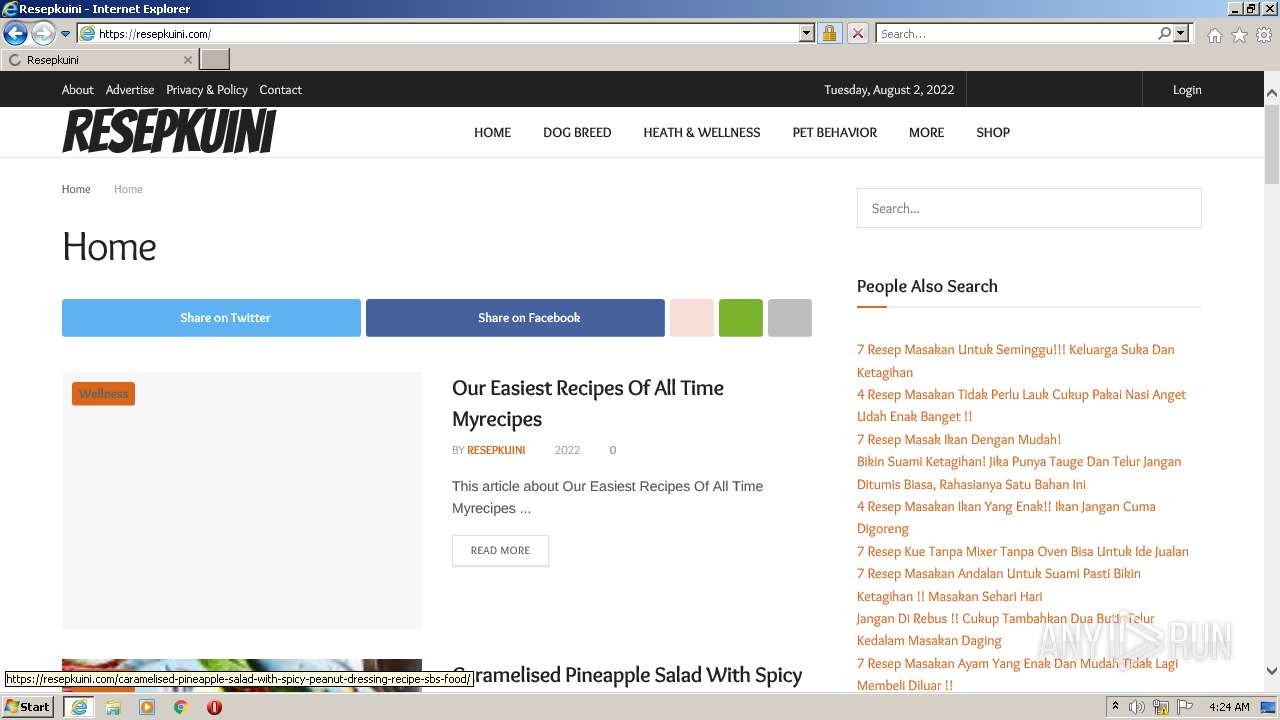
Task: Open the pineapple salad article thumbnail
Action: [242, 675]
